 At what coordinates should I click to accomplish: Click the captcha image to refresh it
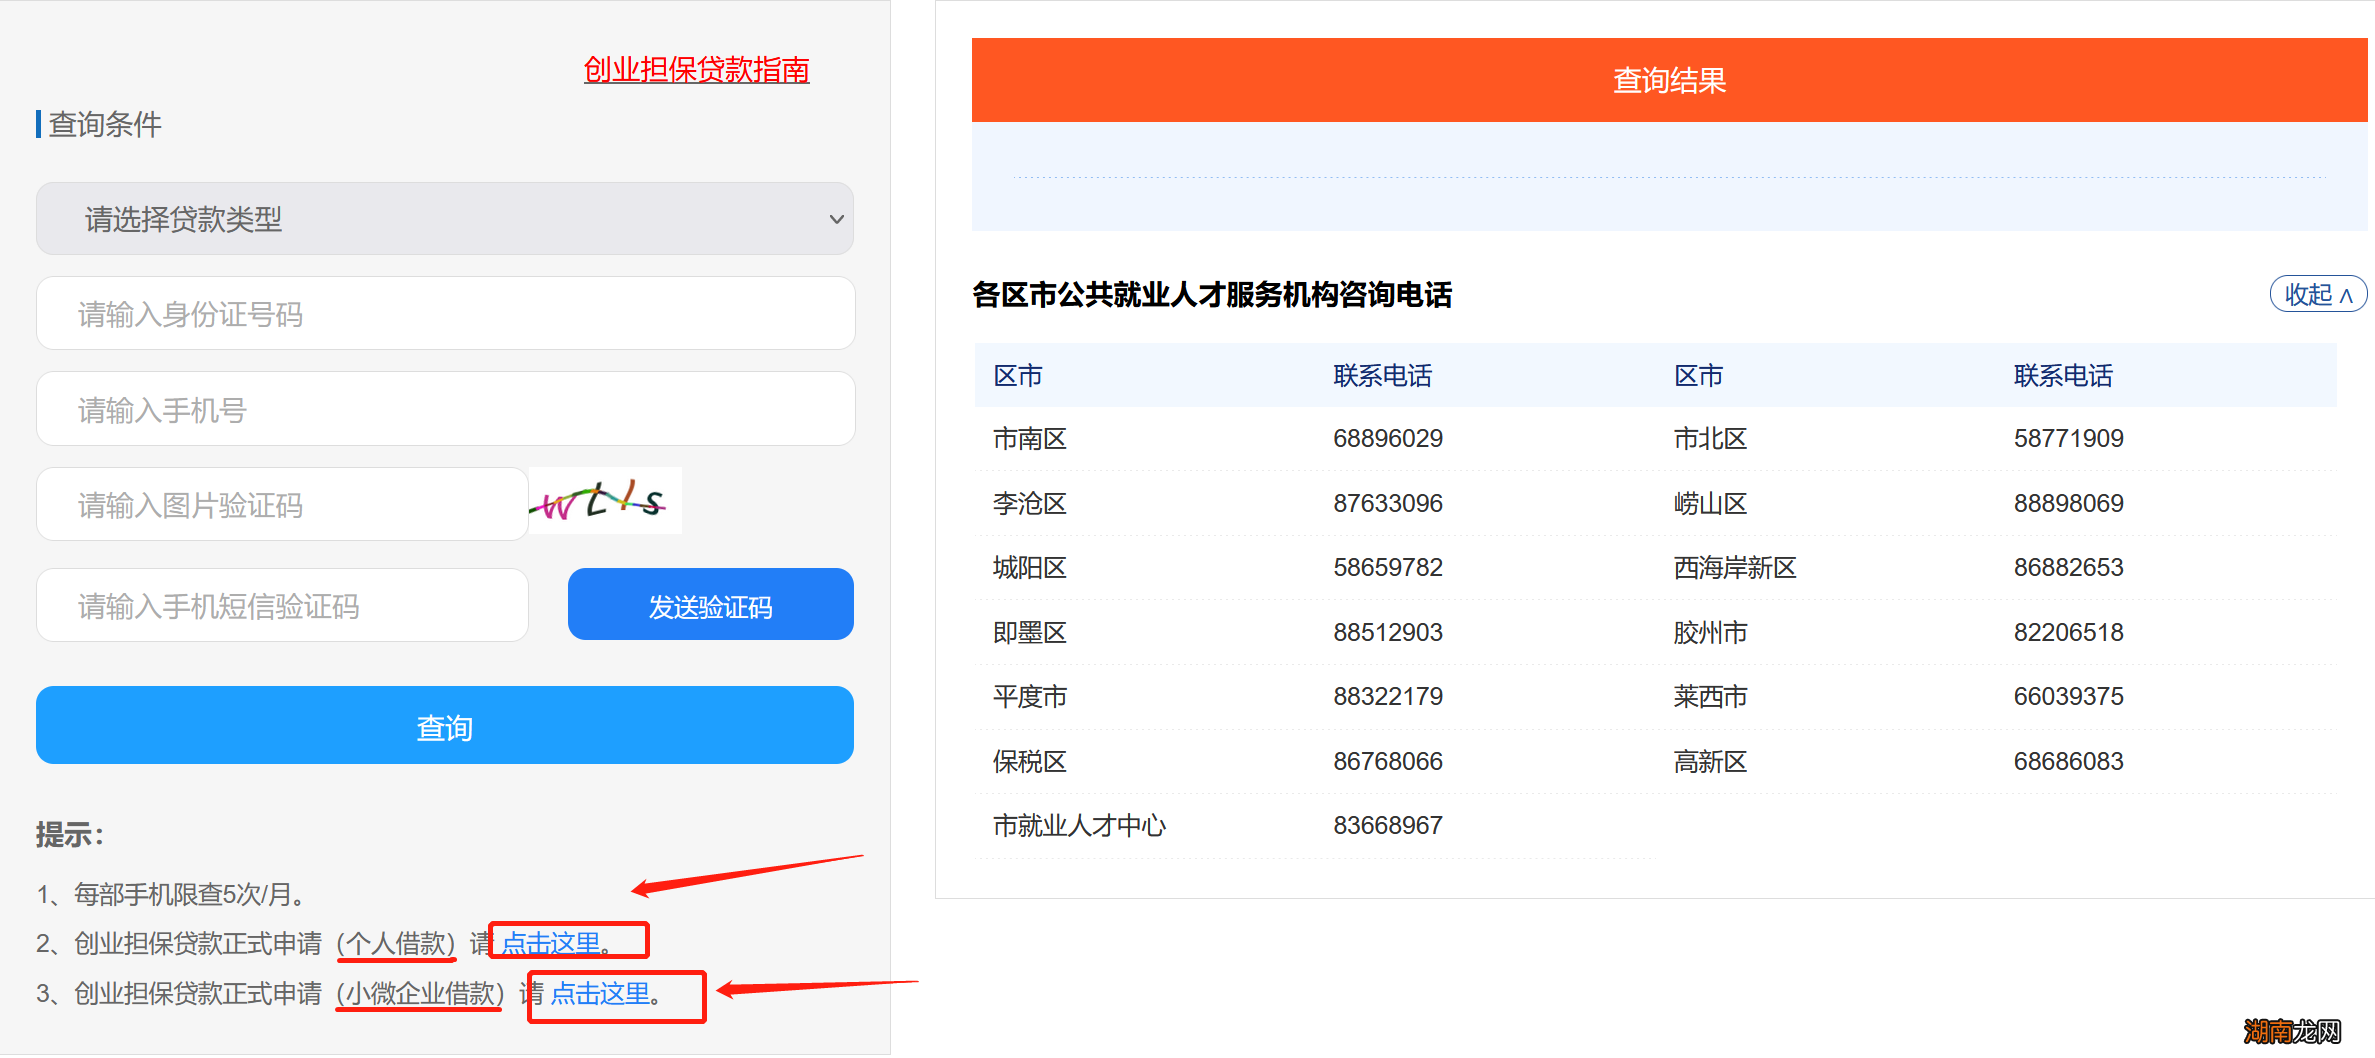tap(603, 502)
